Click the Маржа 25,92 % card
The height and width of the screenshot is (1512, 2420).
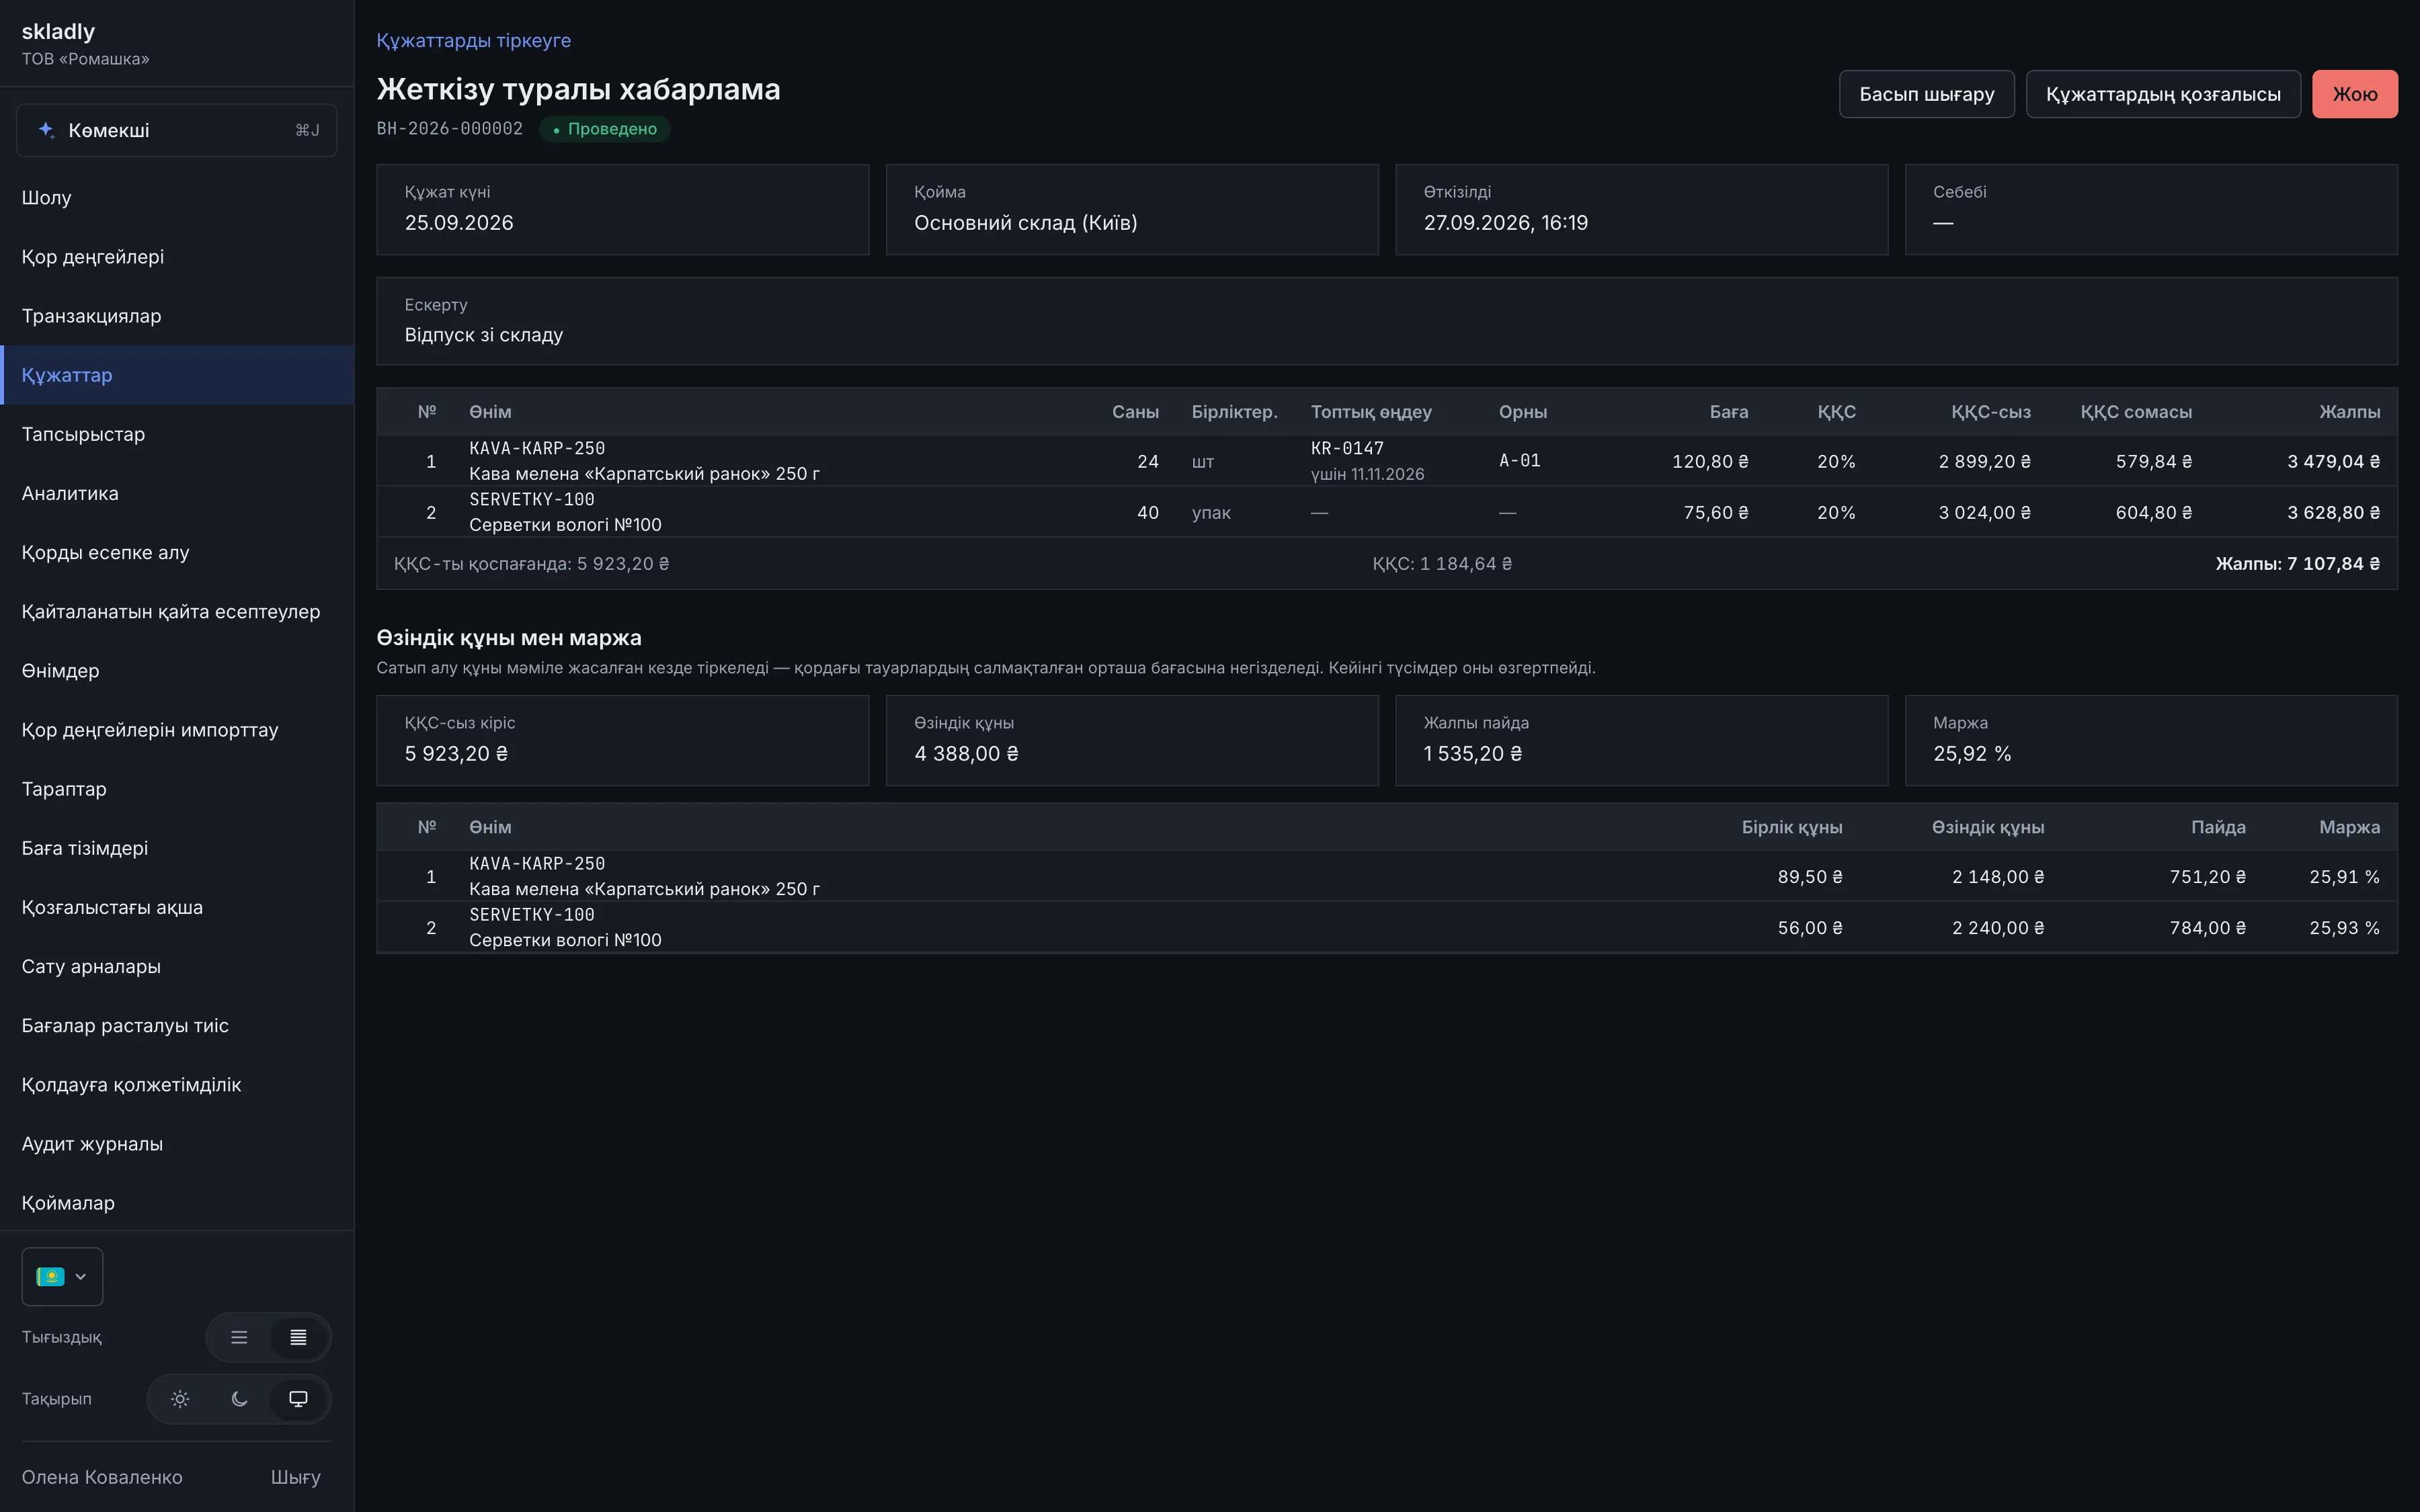pos(2151,740)
